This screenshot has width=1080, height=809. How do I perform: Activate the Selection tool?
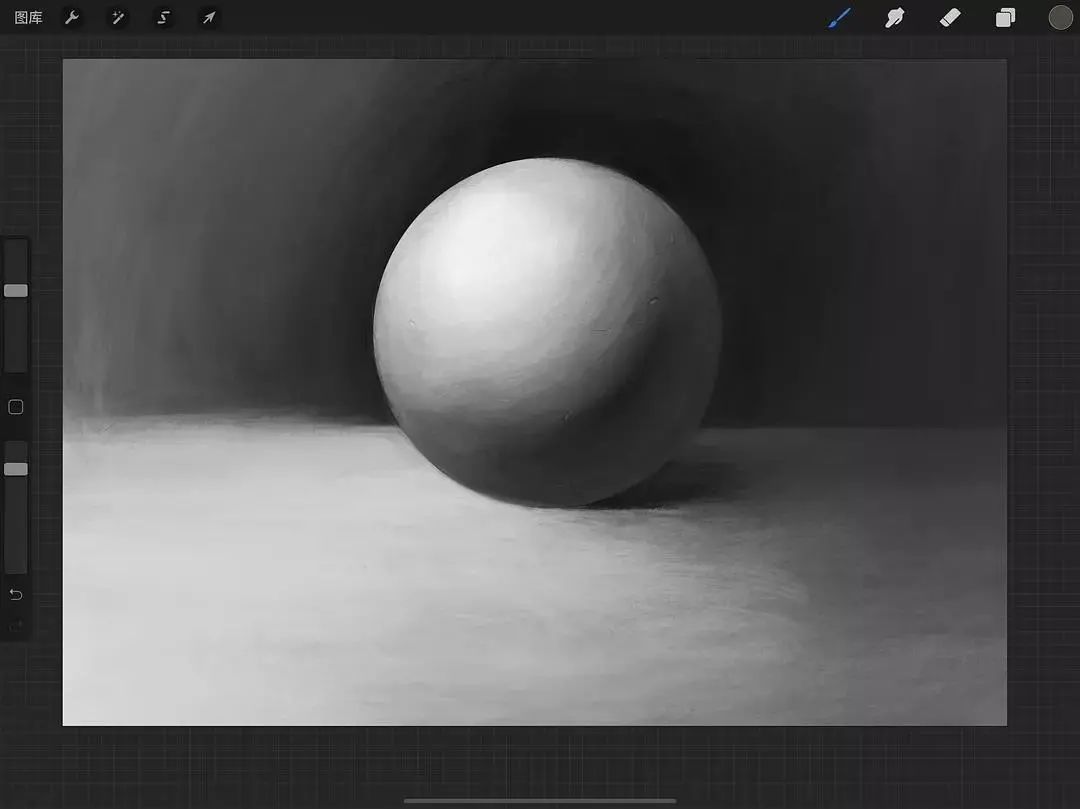point(163,17)
